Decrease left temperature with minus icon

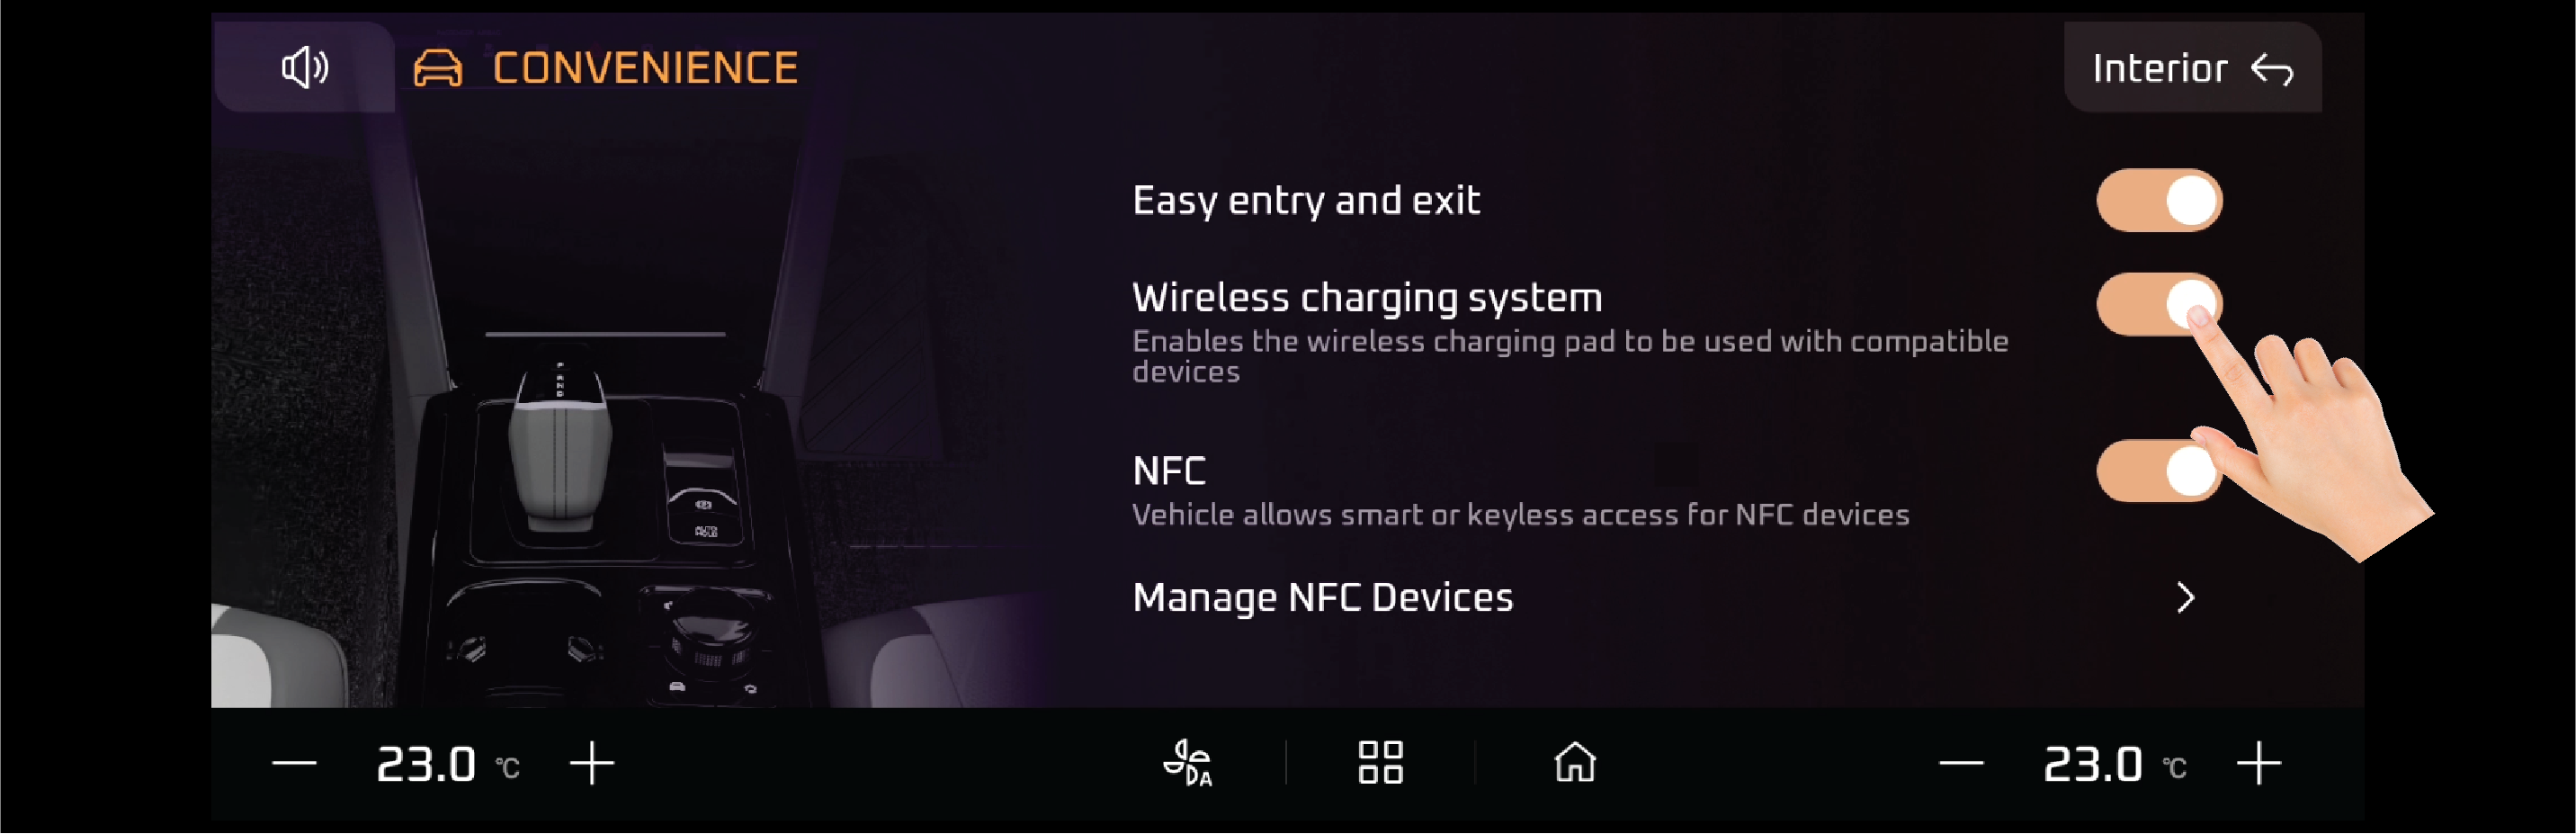pyautogui.click(x=294, y=765)
